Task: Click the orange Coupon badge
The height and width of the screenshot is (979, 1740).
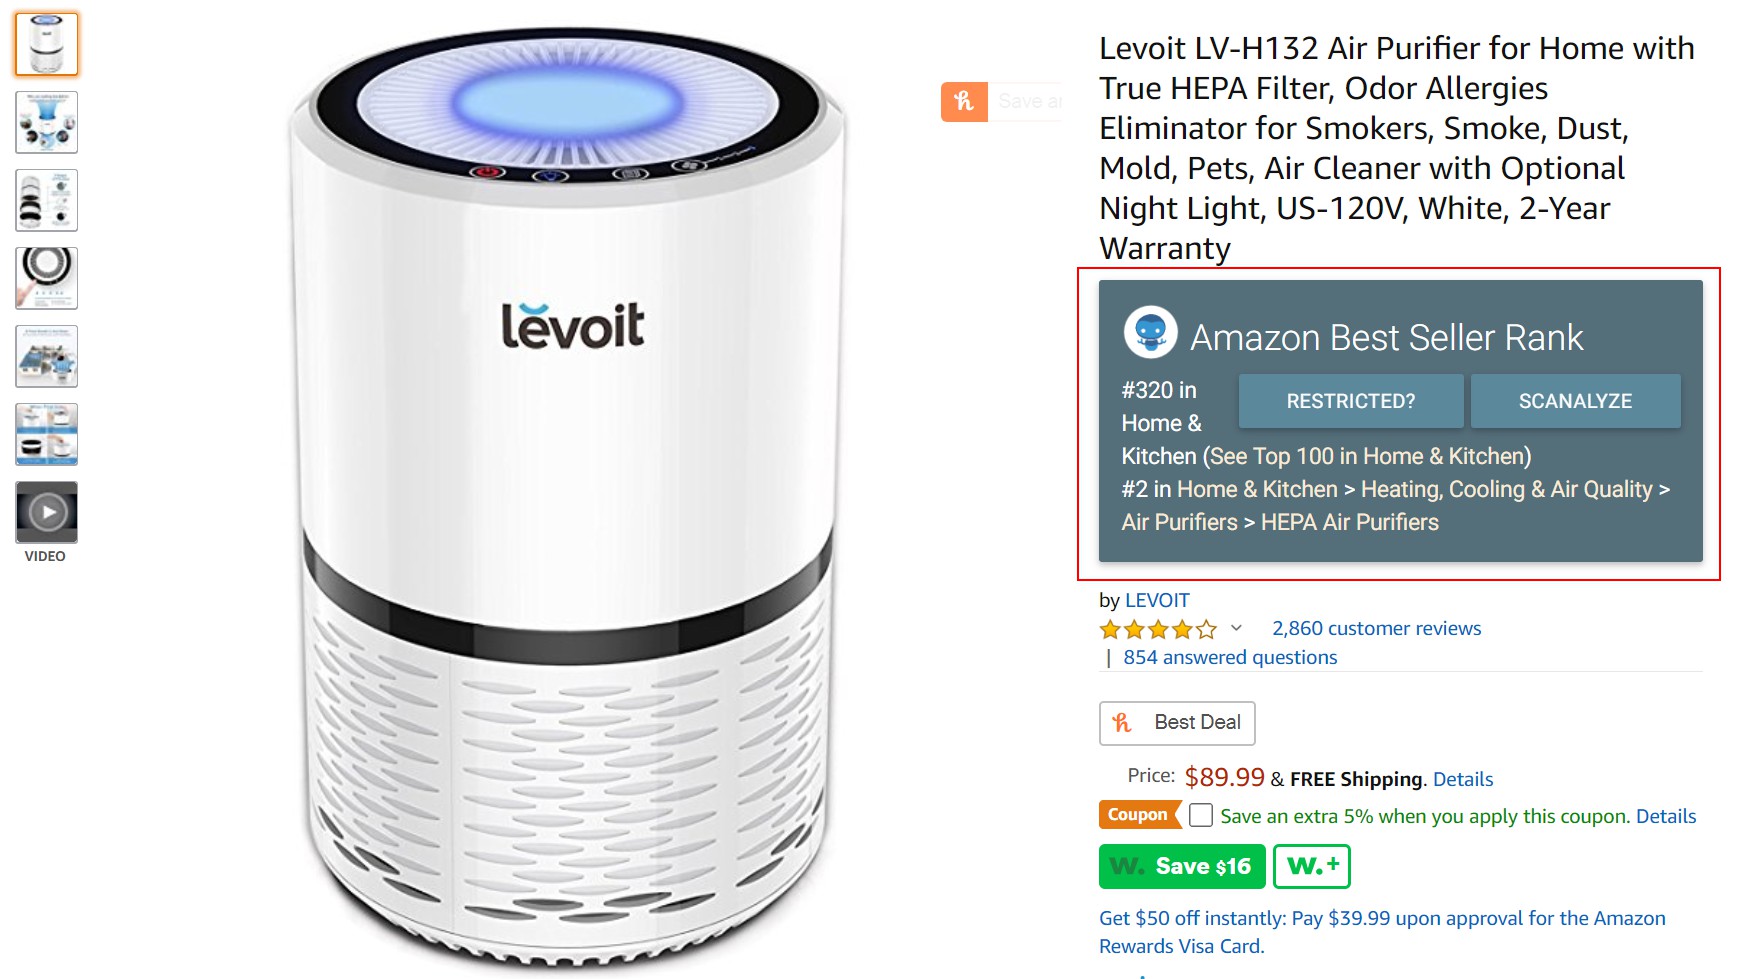Action: pyautogui.click(x=1138, y=815)
